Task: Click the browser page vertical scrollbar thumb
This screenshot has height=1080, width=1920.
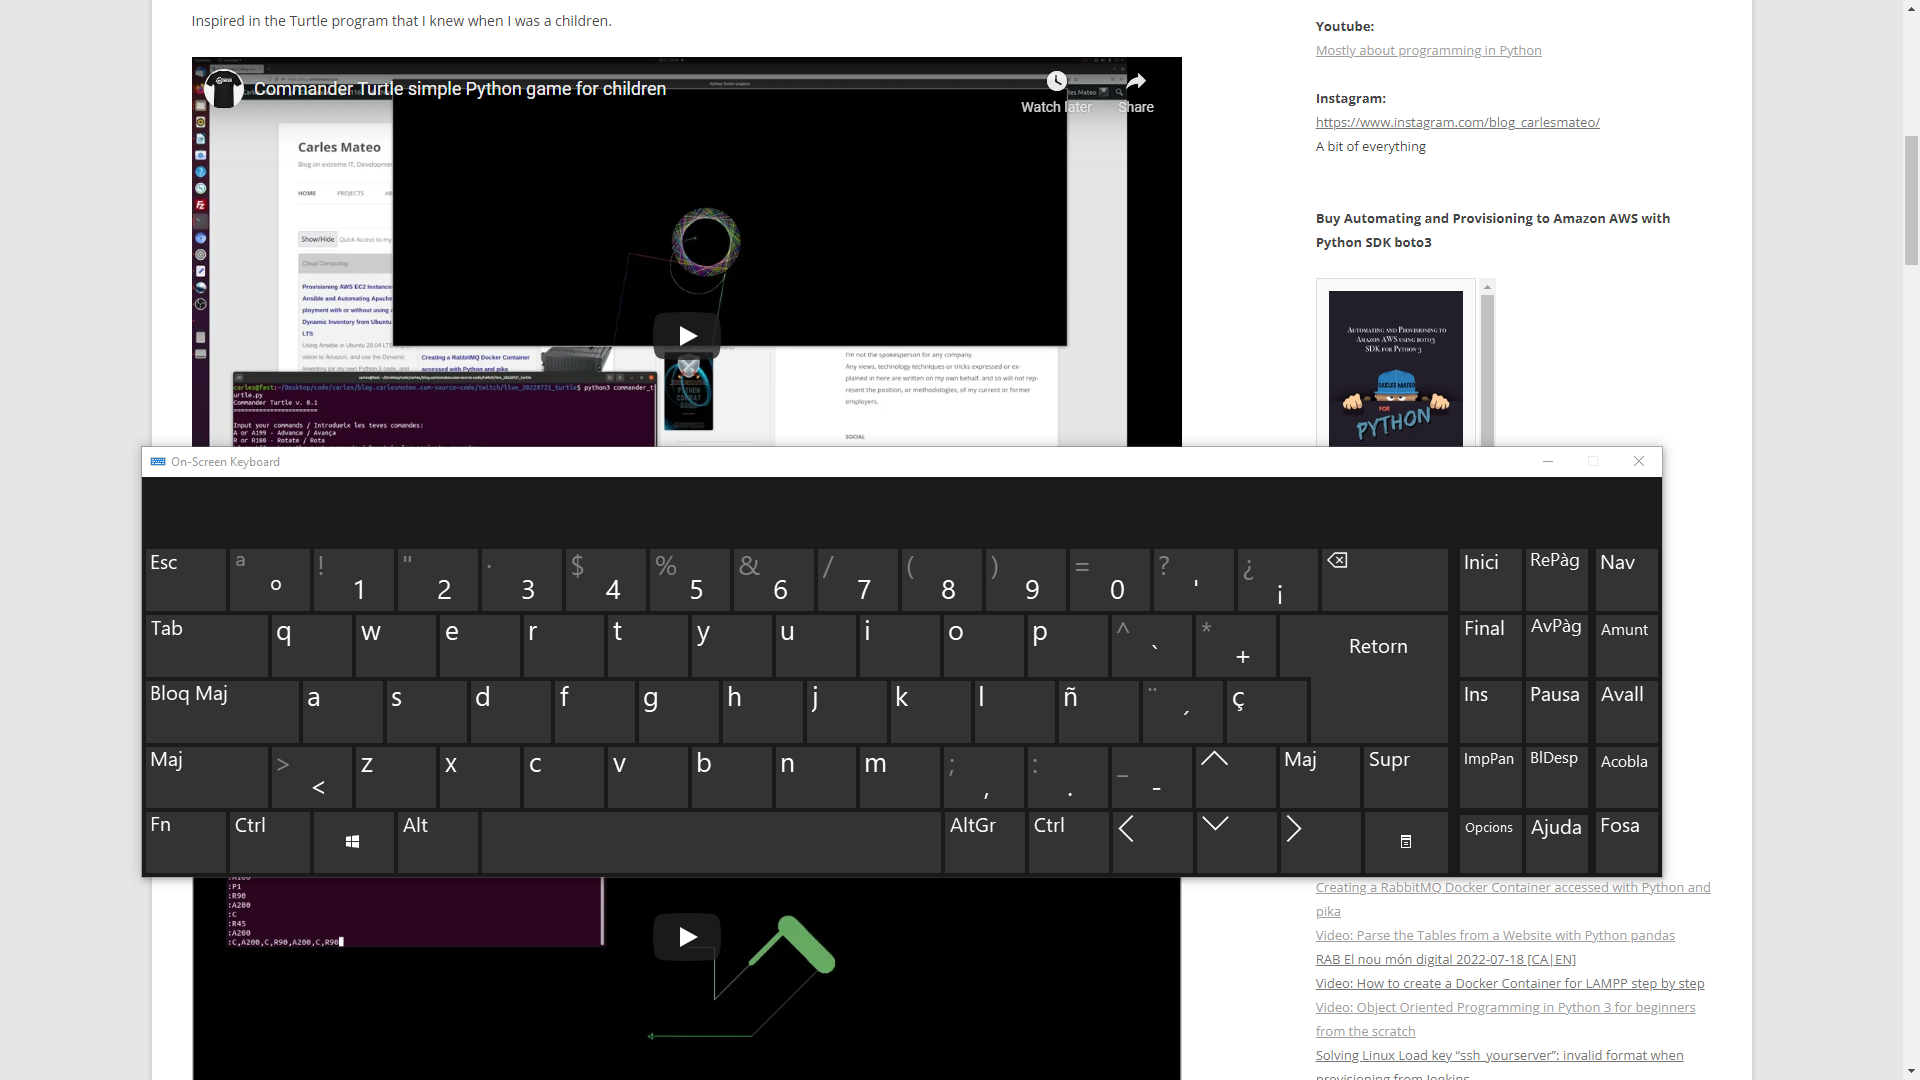Action: click(1911, 201)
